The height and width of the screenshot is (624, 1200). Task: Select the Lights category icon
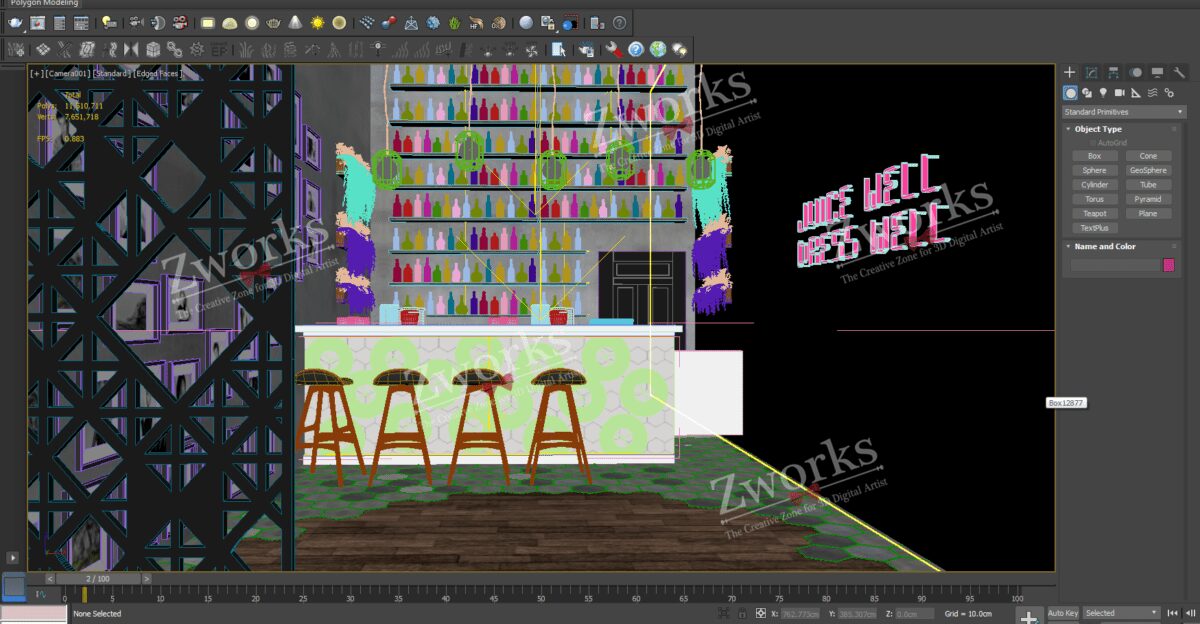coord(1103,93)
